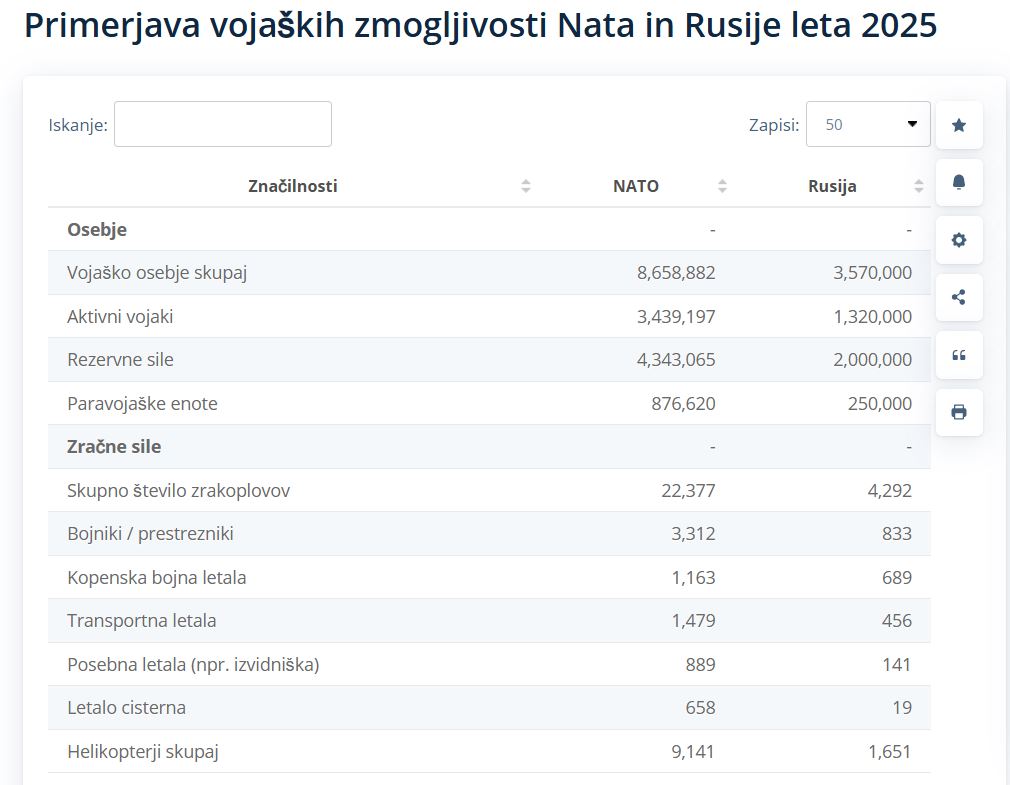Click the NATO column header
The width and height of the screenshot is (1010, 785).
click(x=636, y=186)
